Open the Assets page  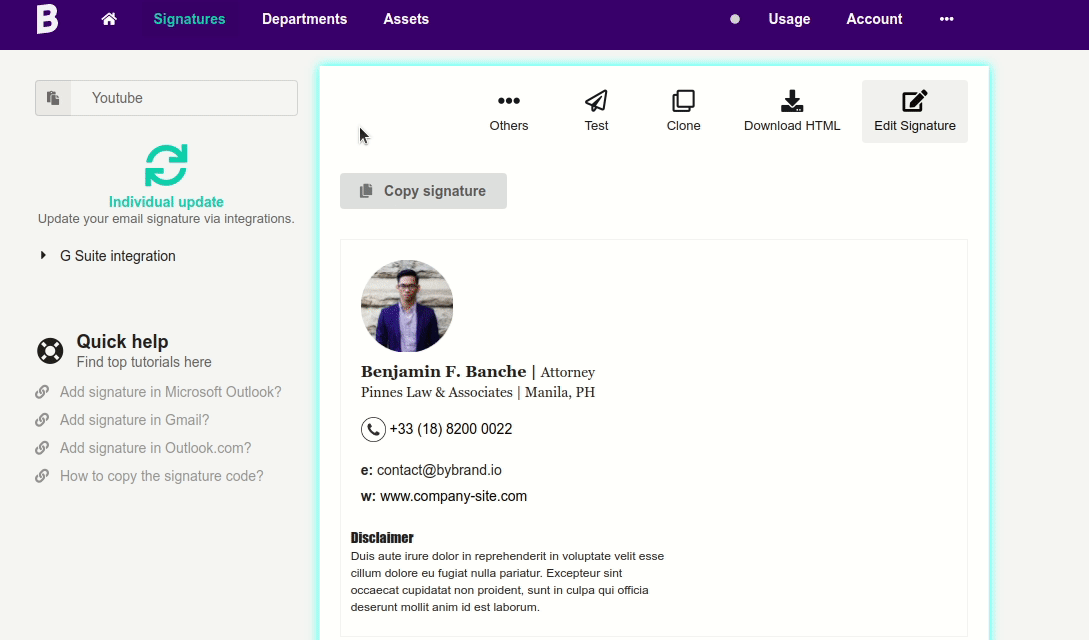click(x=406, y=19)
